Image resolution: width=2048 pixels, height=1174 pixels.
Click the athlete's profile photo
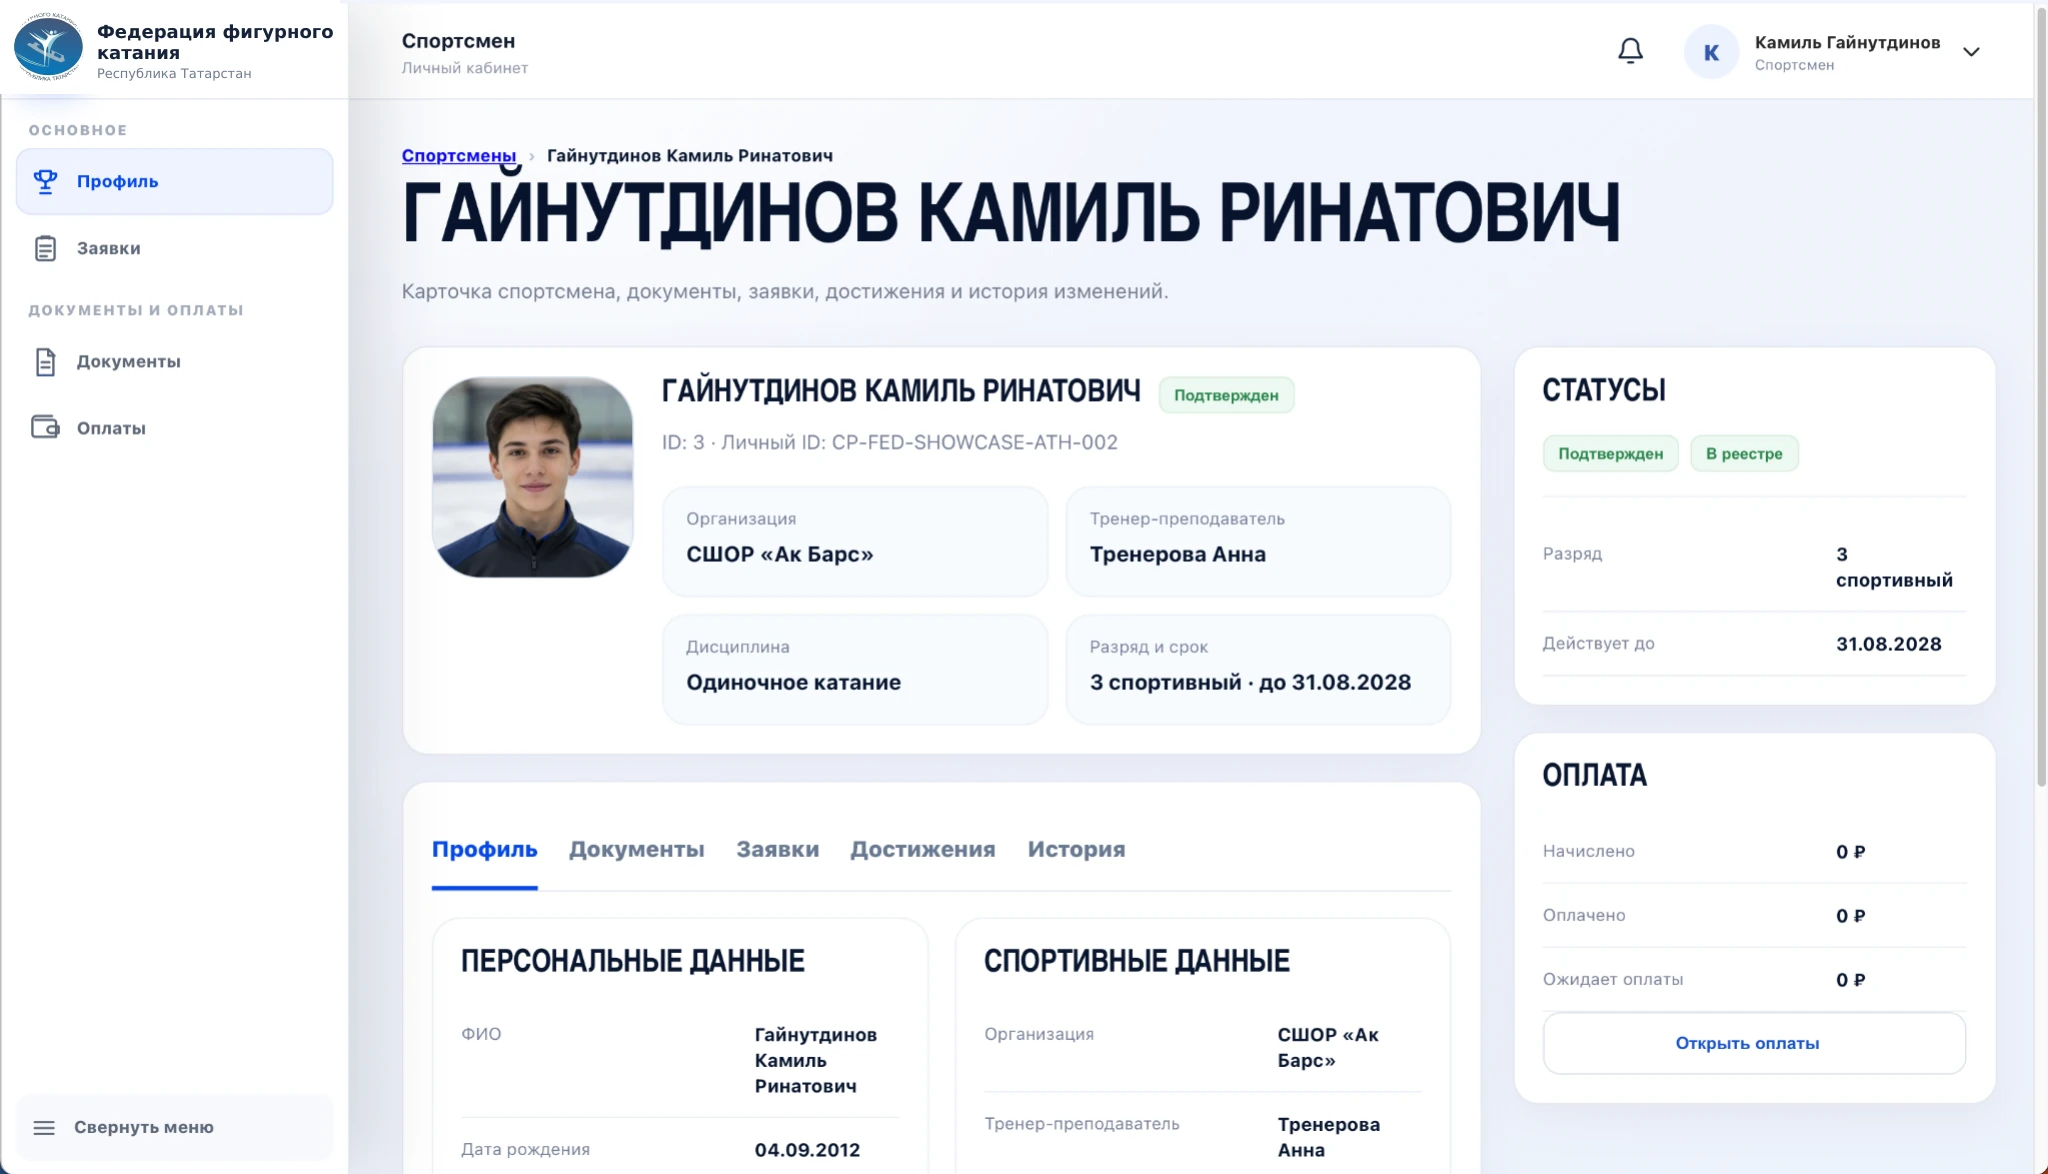coord(533,477)
